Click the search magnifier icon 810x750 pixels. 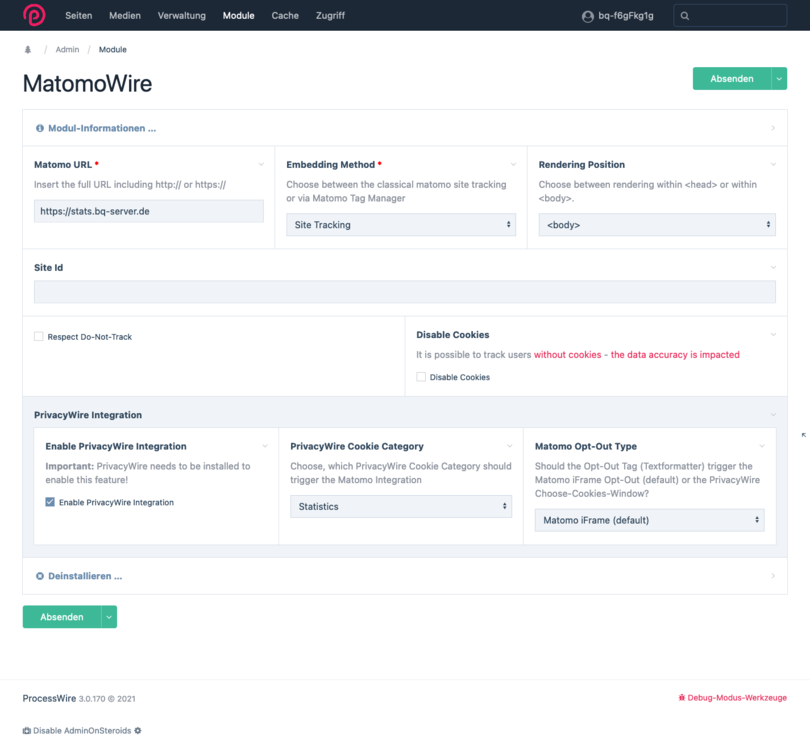pyautogui.click(x=685, y=16)
